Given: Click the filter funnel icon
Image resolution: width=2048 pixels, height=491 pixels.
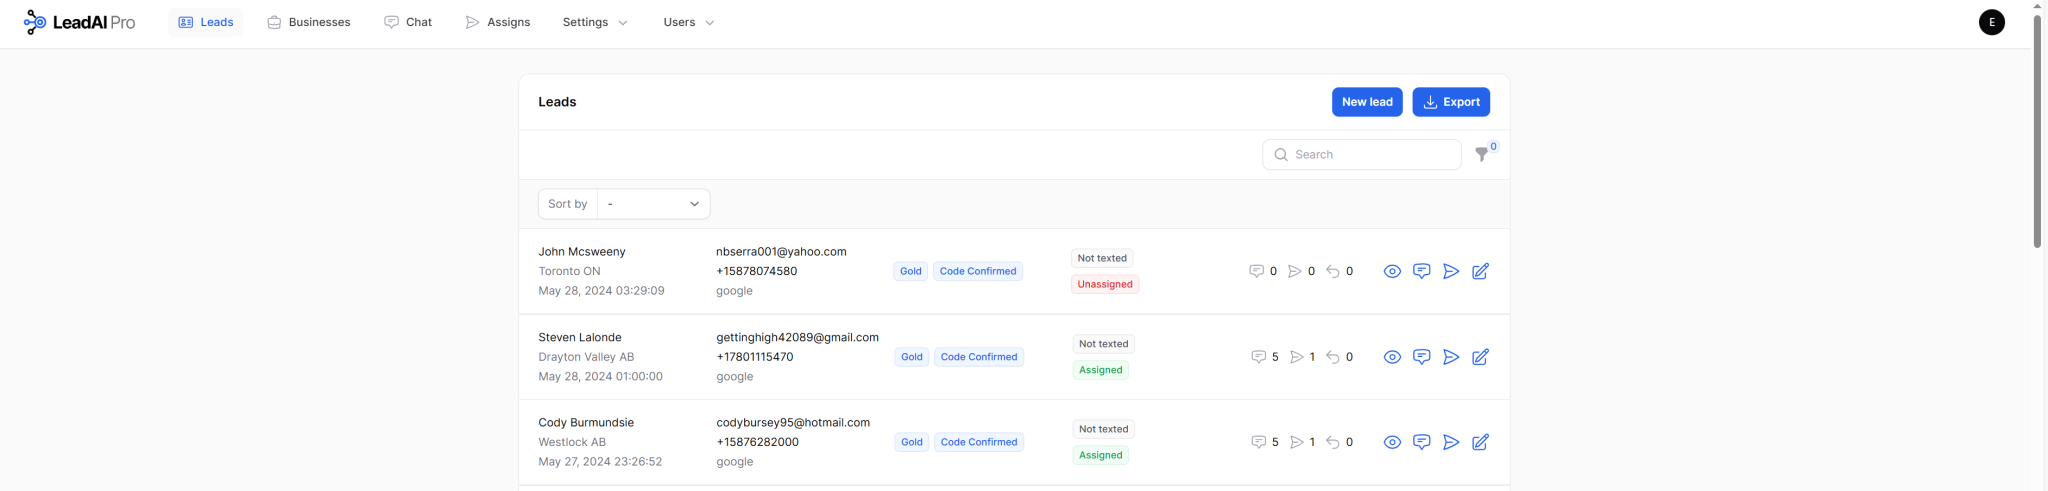Looking at the screenshot, I should (x=1482, y=155).
